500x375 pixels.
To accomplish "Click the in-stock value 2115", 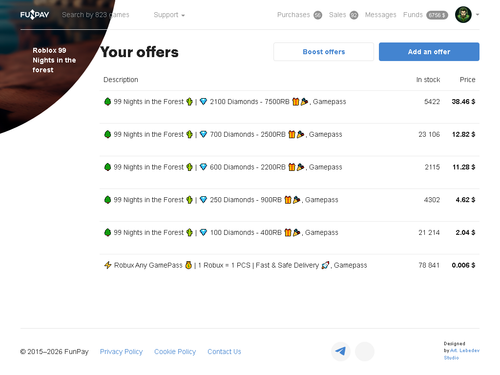I will (x=432, y=167).
